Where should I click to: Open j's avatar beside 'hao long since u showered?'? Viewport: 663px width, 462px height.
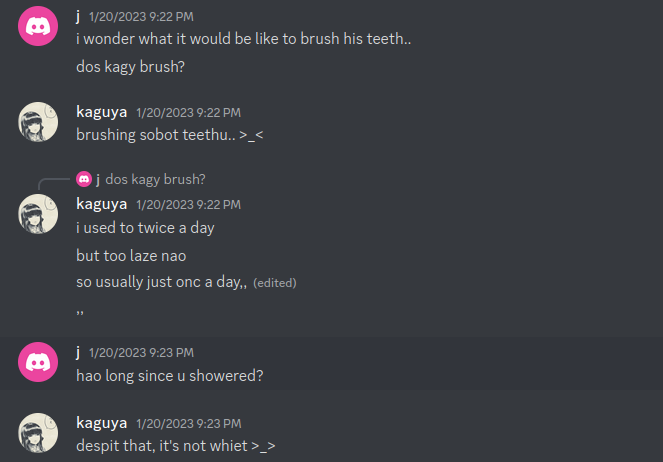38,361
